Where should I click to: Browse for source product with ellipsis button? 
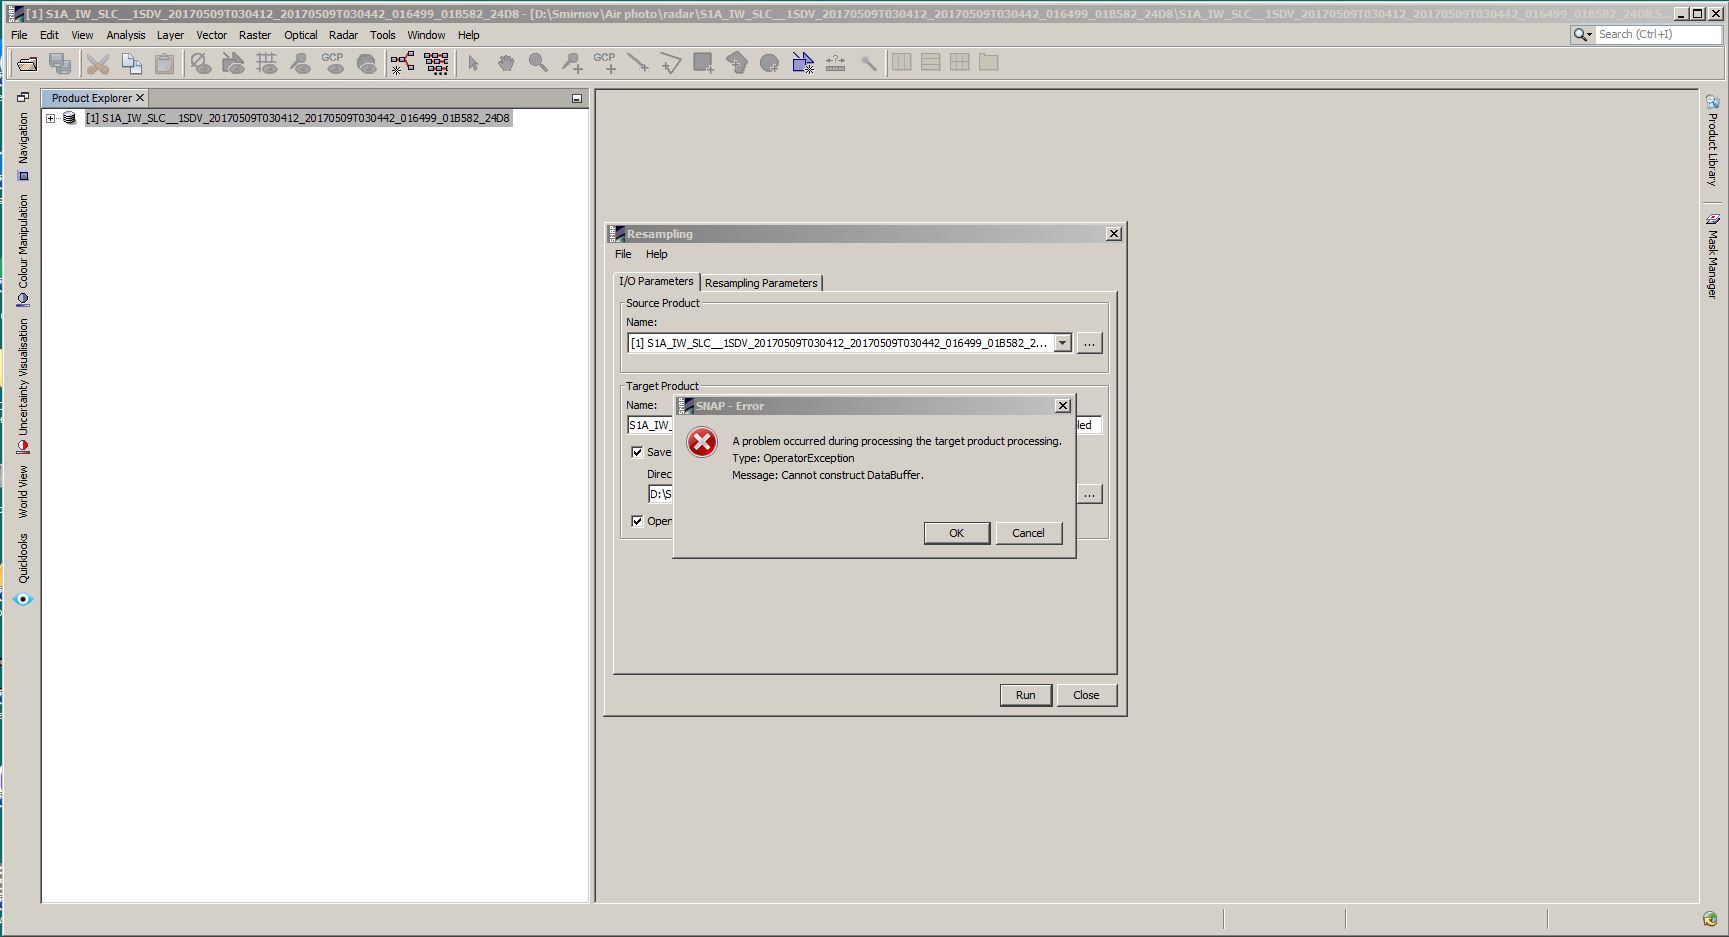click(x=1089, y=343)
